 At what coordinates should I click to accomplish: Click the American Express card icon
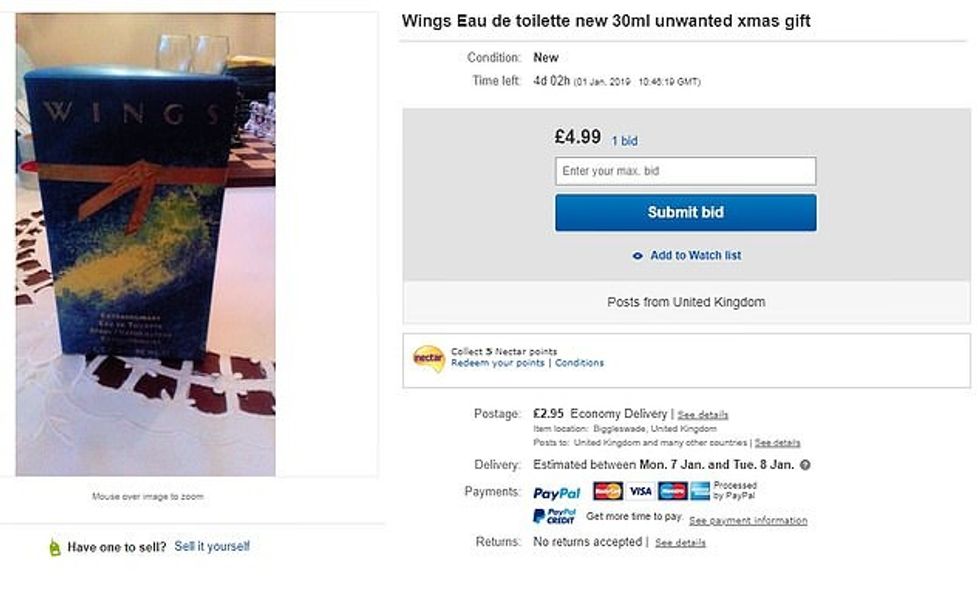coord(700,491)
